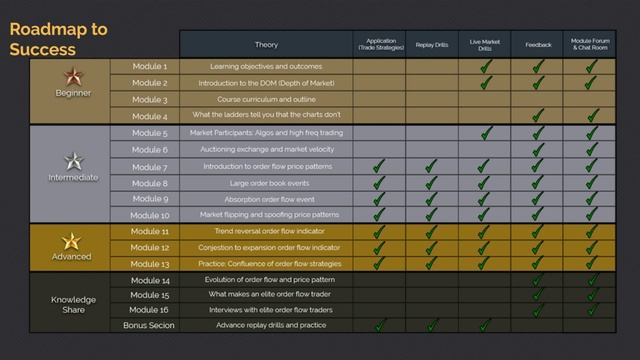Click Module 7 Replay Drills checkmark
640x360 pixels.
[431, 166]
